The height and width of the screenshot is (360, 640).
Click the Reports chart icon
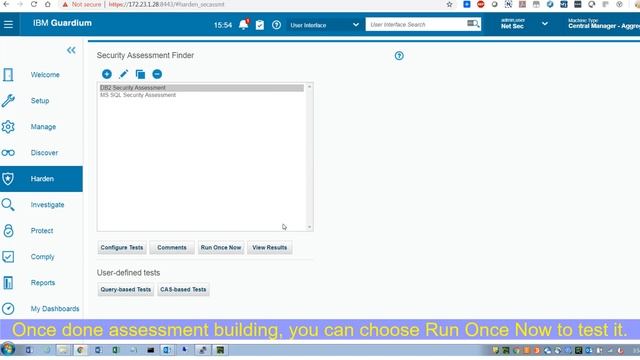pos(8,282)
